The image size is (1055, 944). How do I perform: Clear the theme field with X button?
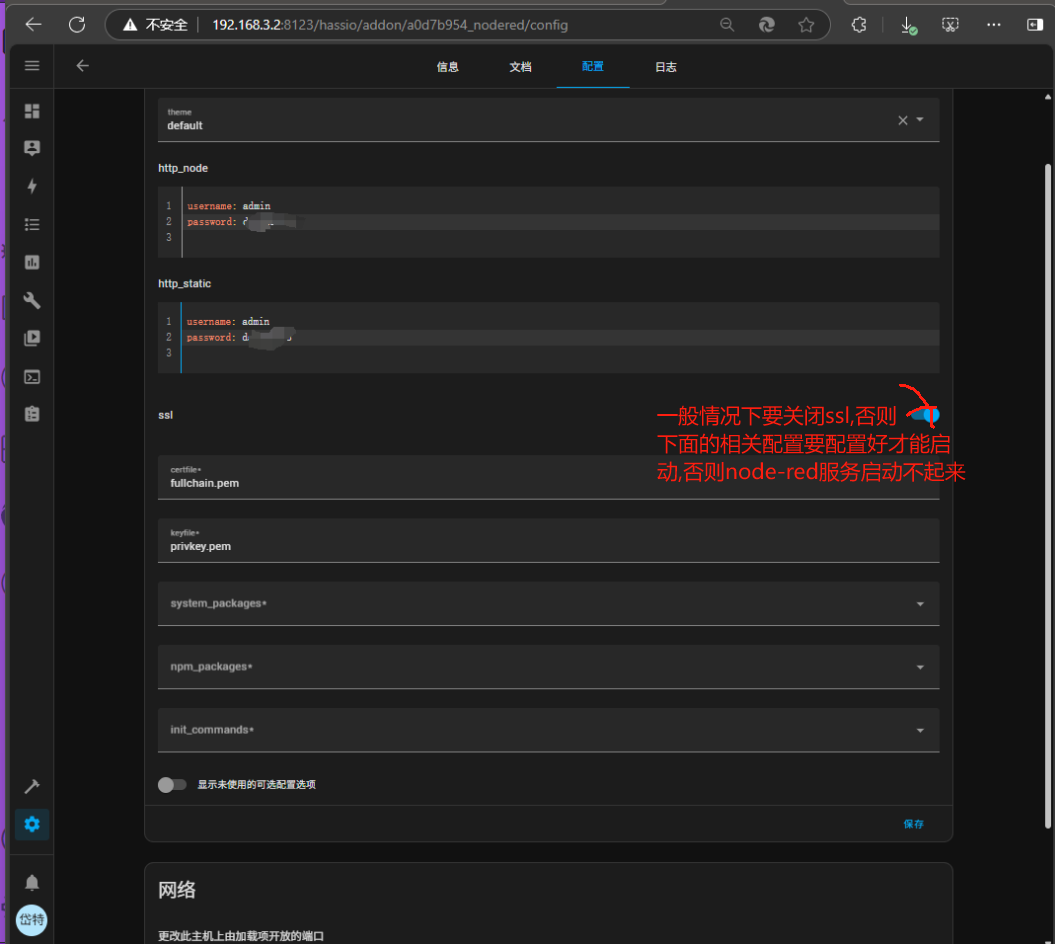(902, 120)
